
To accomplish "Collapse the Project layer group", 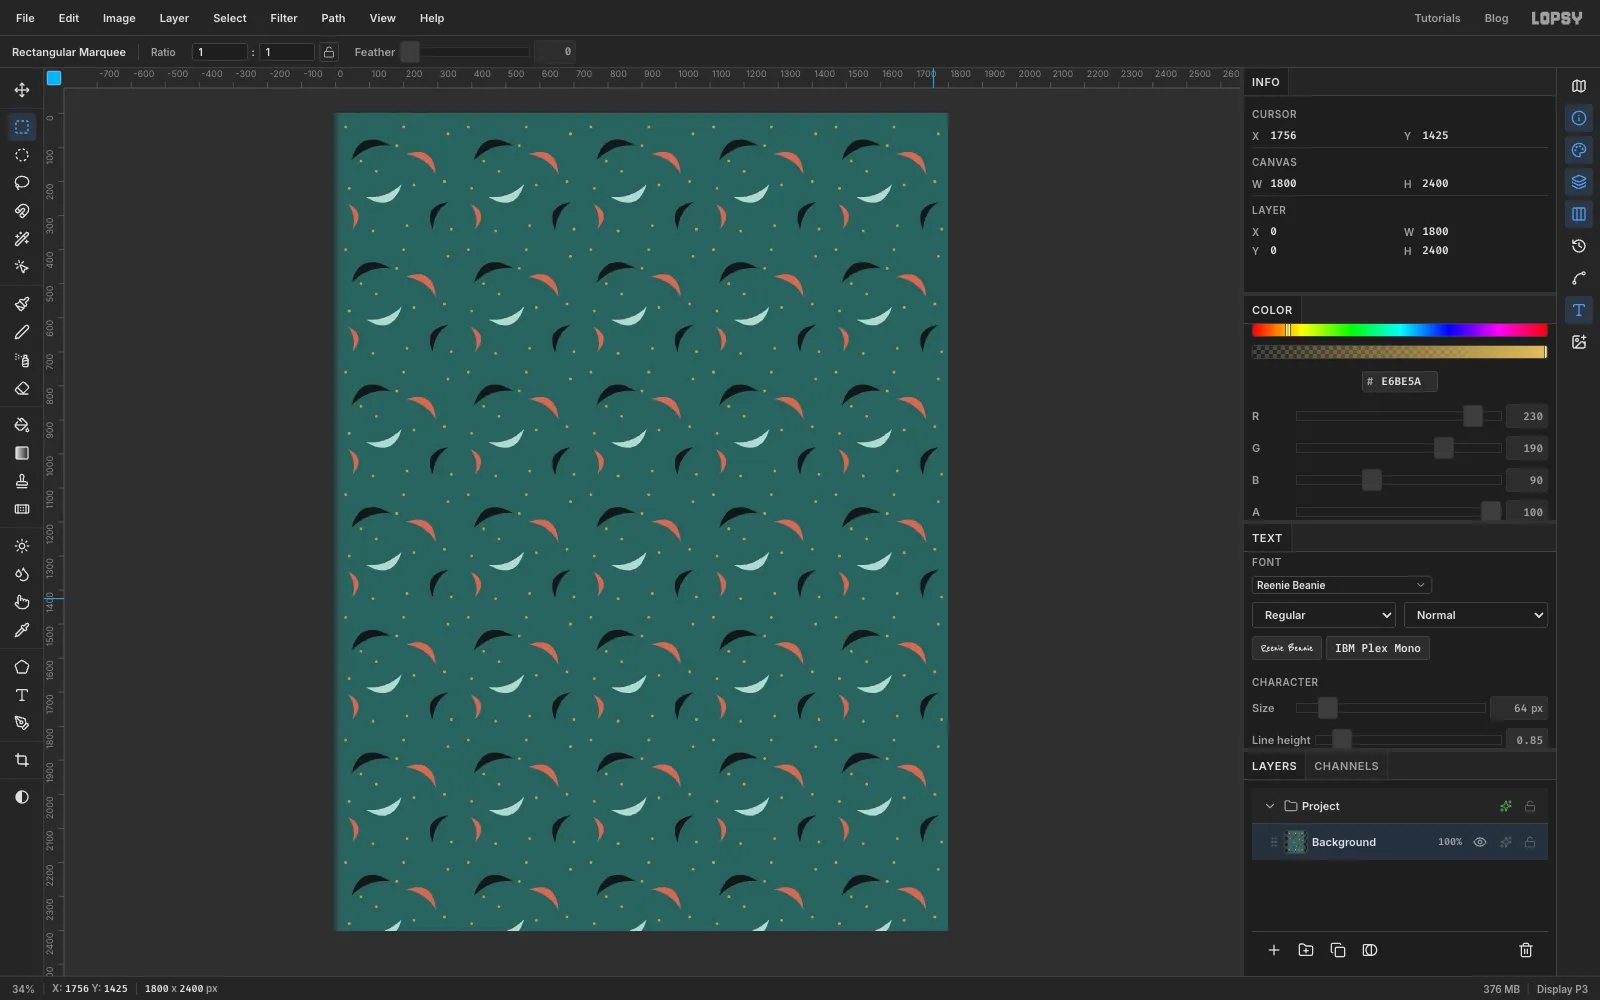I will point(1270,806).
